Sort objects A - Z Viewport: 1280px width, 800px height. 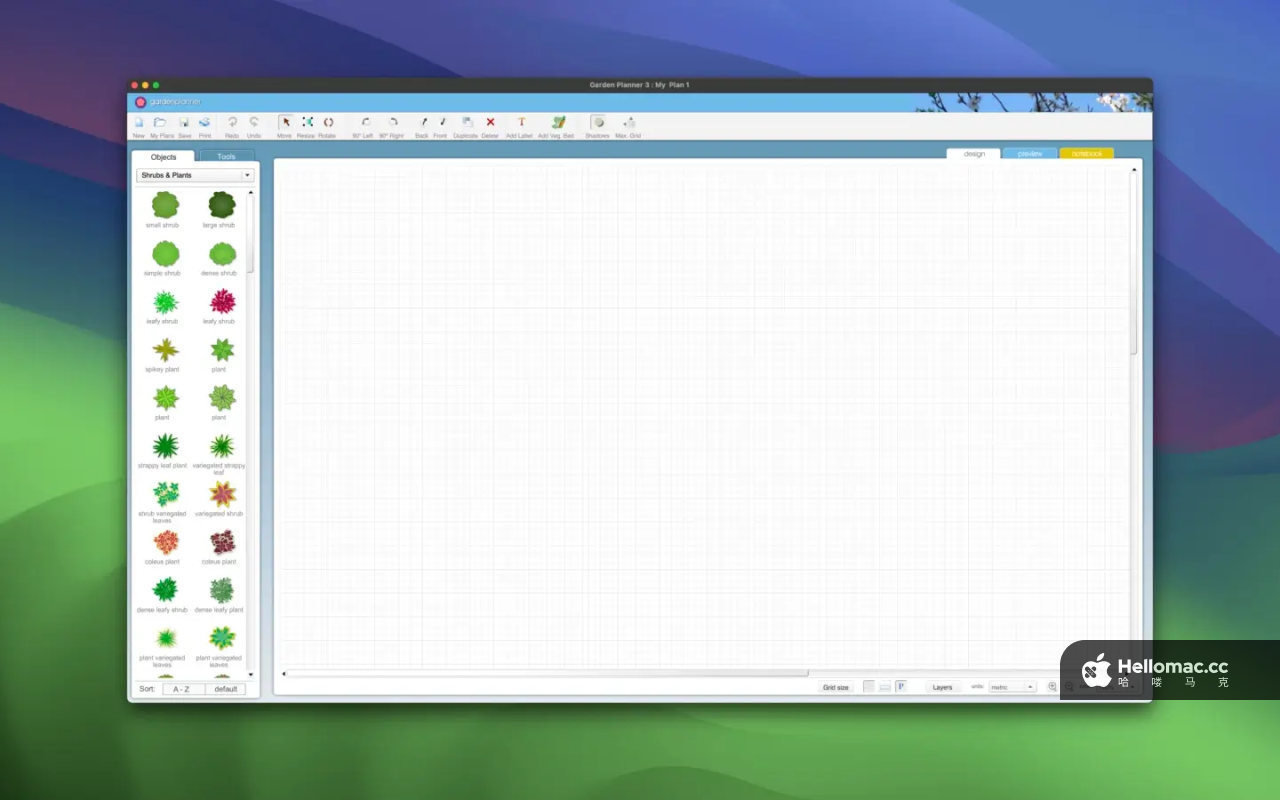pyautogui.click(x=184, y=689)
